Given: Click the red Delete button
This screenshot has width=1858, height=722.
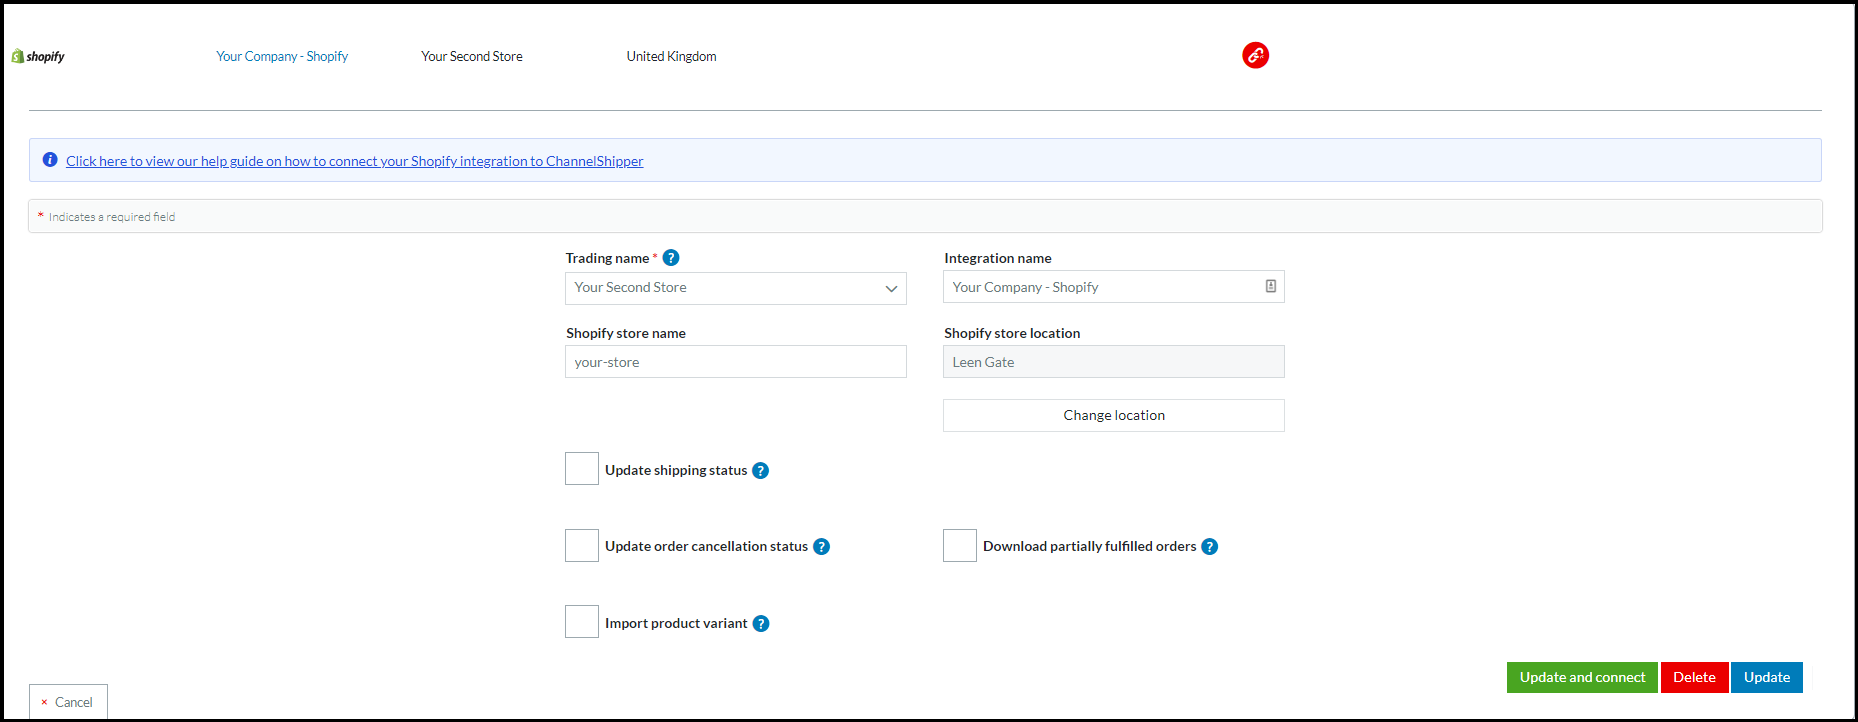Looking at the screenshot, I should click(1694, 677).
